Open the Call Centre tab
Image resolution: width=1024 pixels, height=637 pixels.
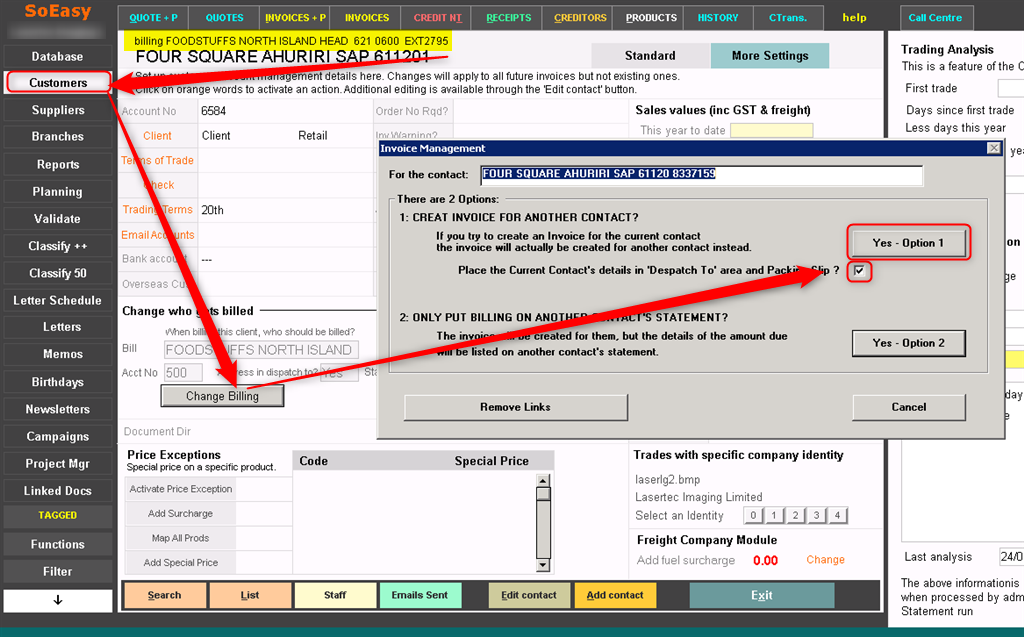pos(935,18)
